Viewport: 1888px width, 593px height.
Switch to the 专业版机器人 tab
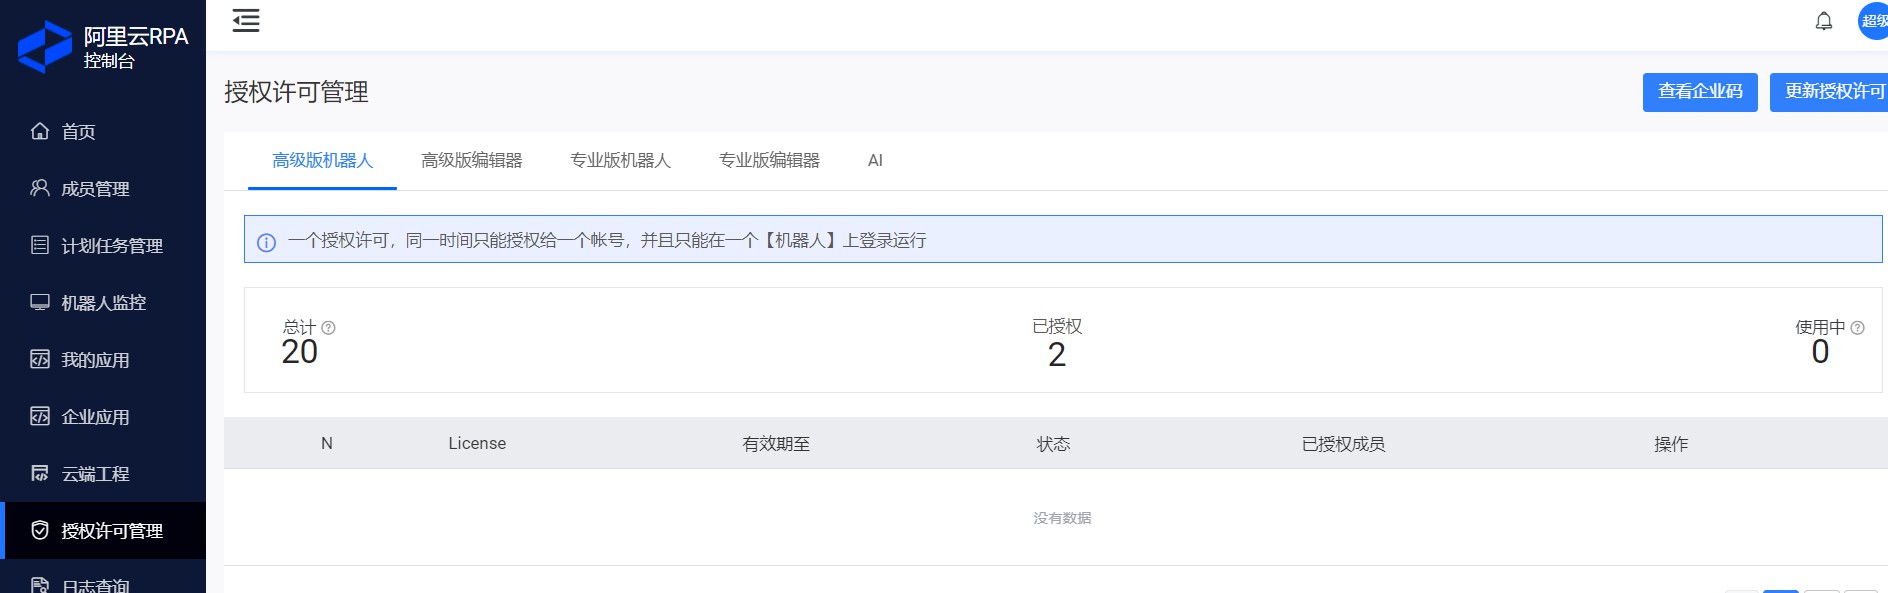click(x=620, y=160)
